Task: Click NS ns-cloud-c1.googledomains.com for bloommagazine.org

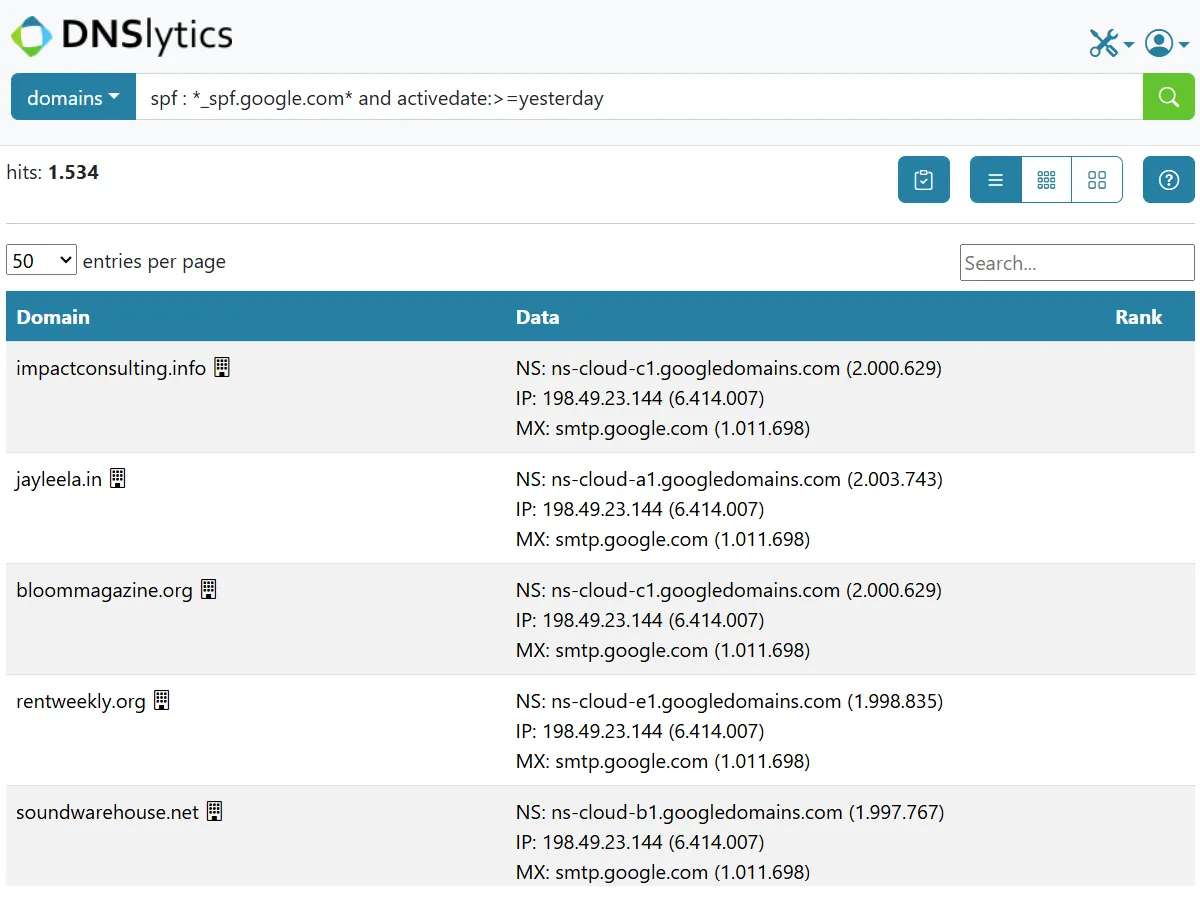Action: [x=695, y=590]
